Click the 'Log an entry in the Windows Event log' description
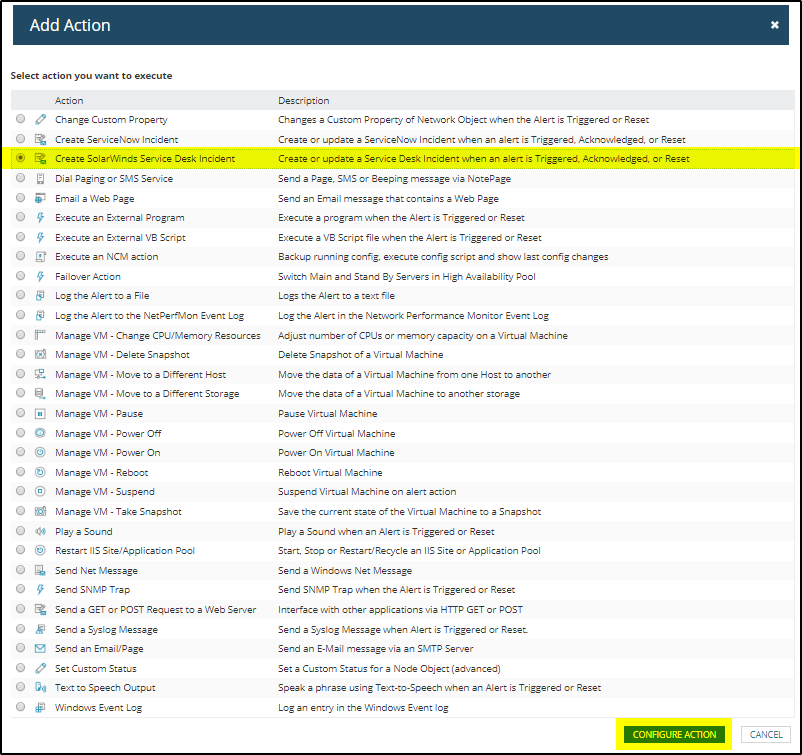Screen dimensions: 802x755 click(x=363, y=708)
